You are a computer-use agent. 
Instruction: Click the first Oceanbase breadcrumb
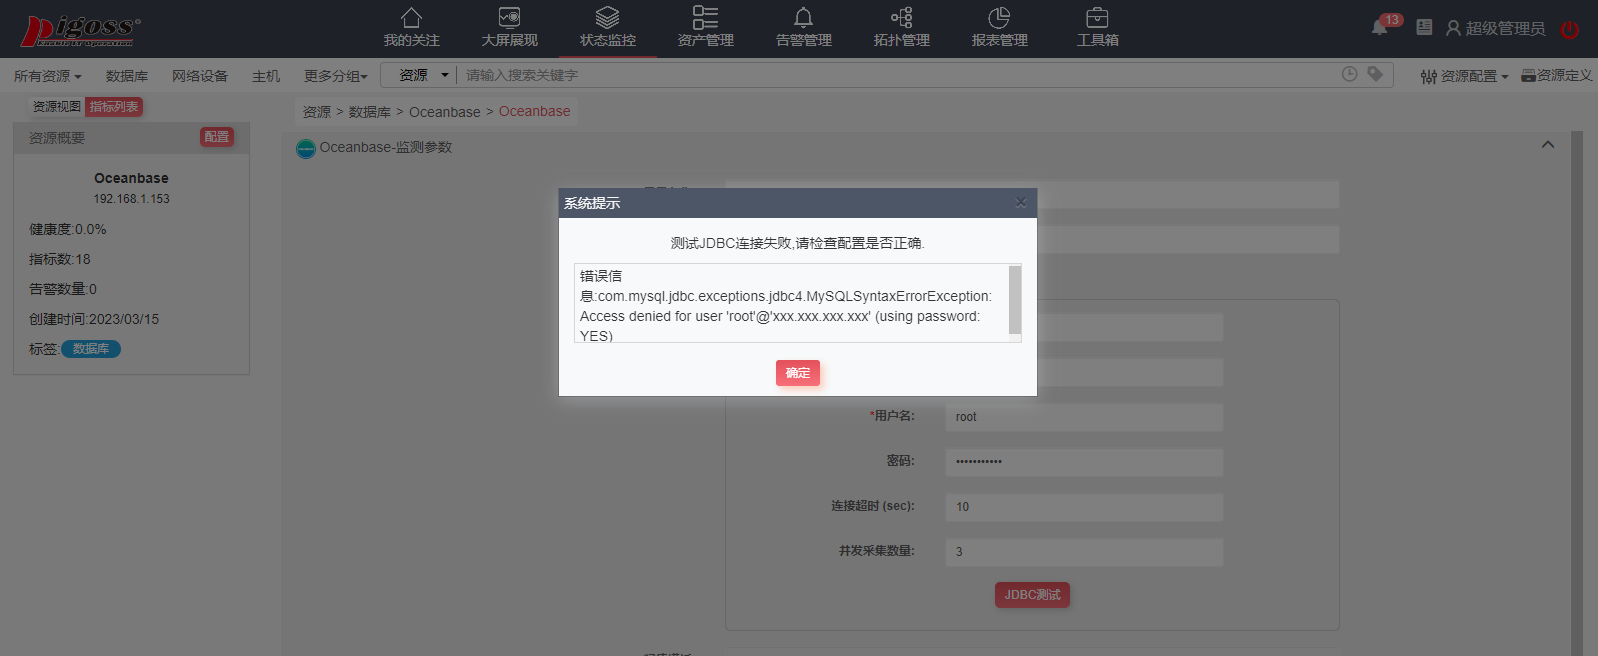444,112
